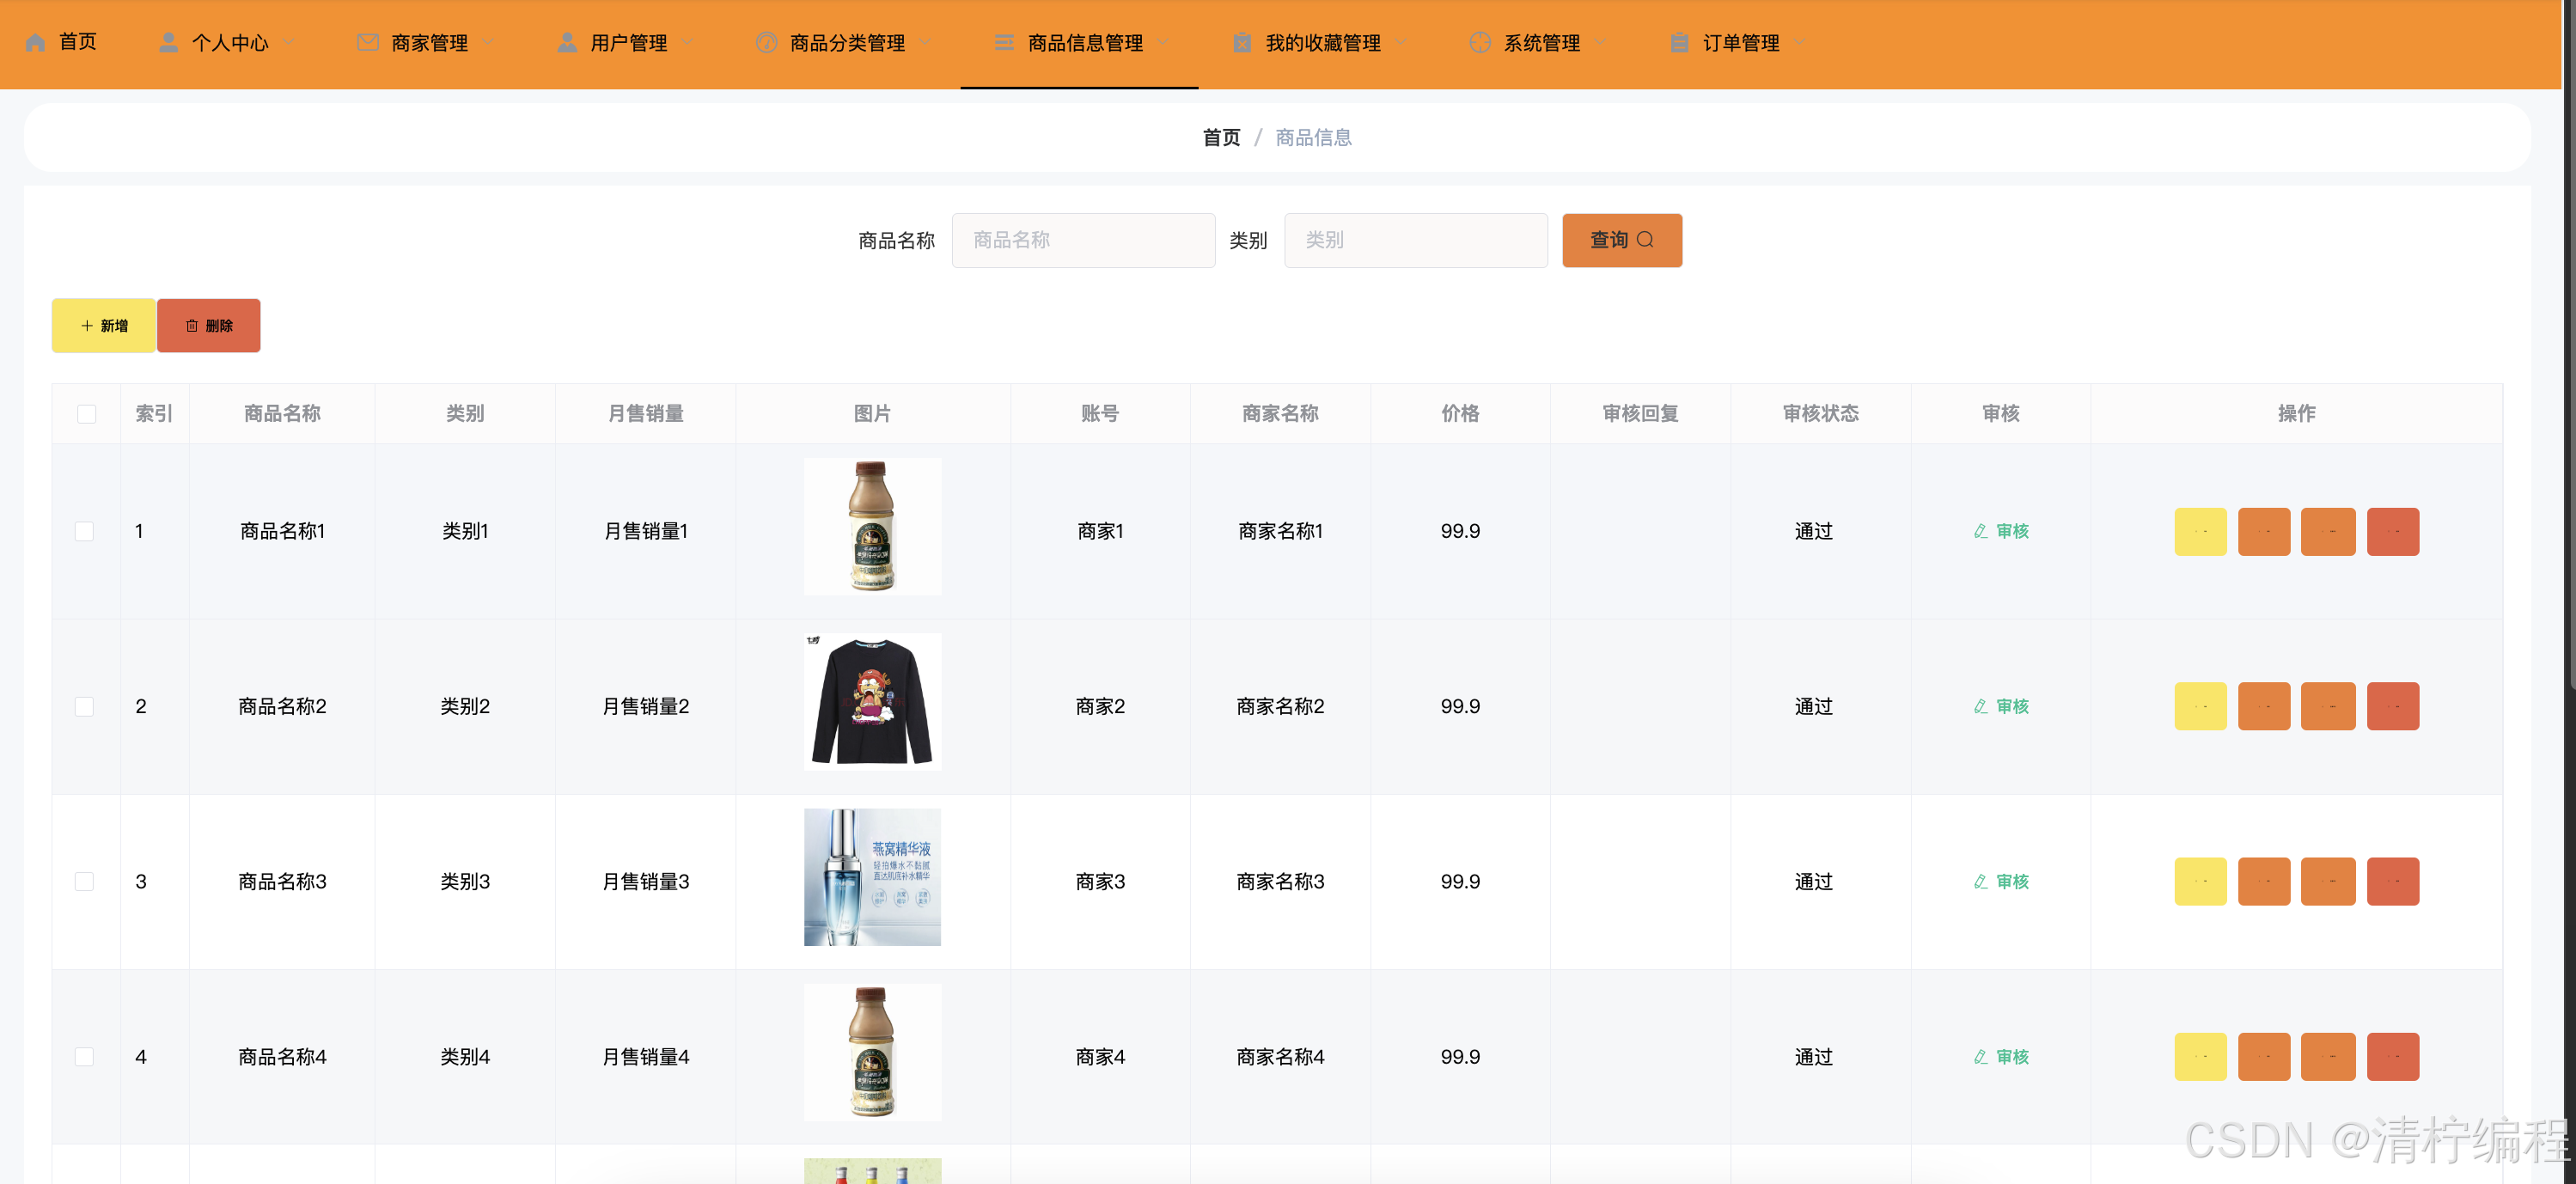Select the checkbox for row 4

[85, 1057]
